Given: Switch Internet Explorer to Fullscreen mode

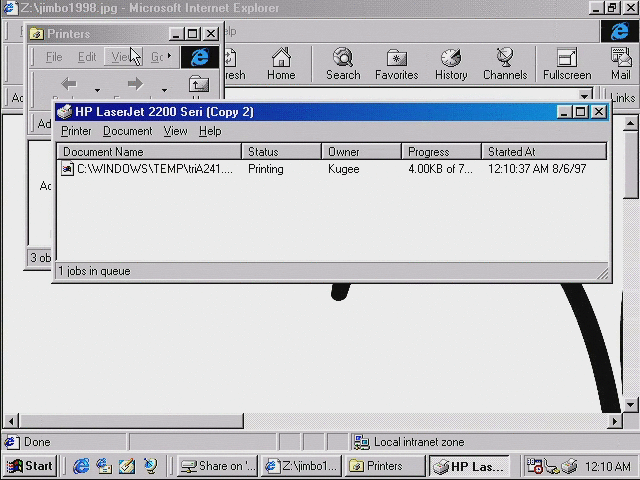Looking at the screenshot, I should pyautogui.click(x=567, y=64).
